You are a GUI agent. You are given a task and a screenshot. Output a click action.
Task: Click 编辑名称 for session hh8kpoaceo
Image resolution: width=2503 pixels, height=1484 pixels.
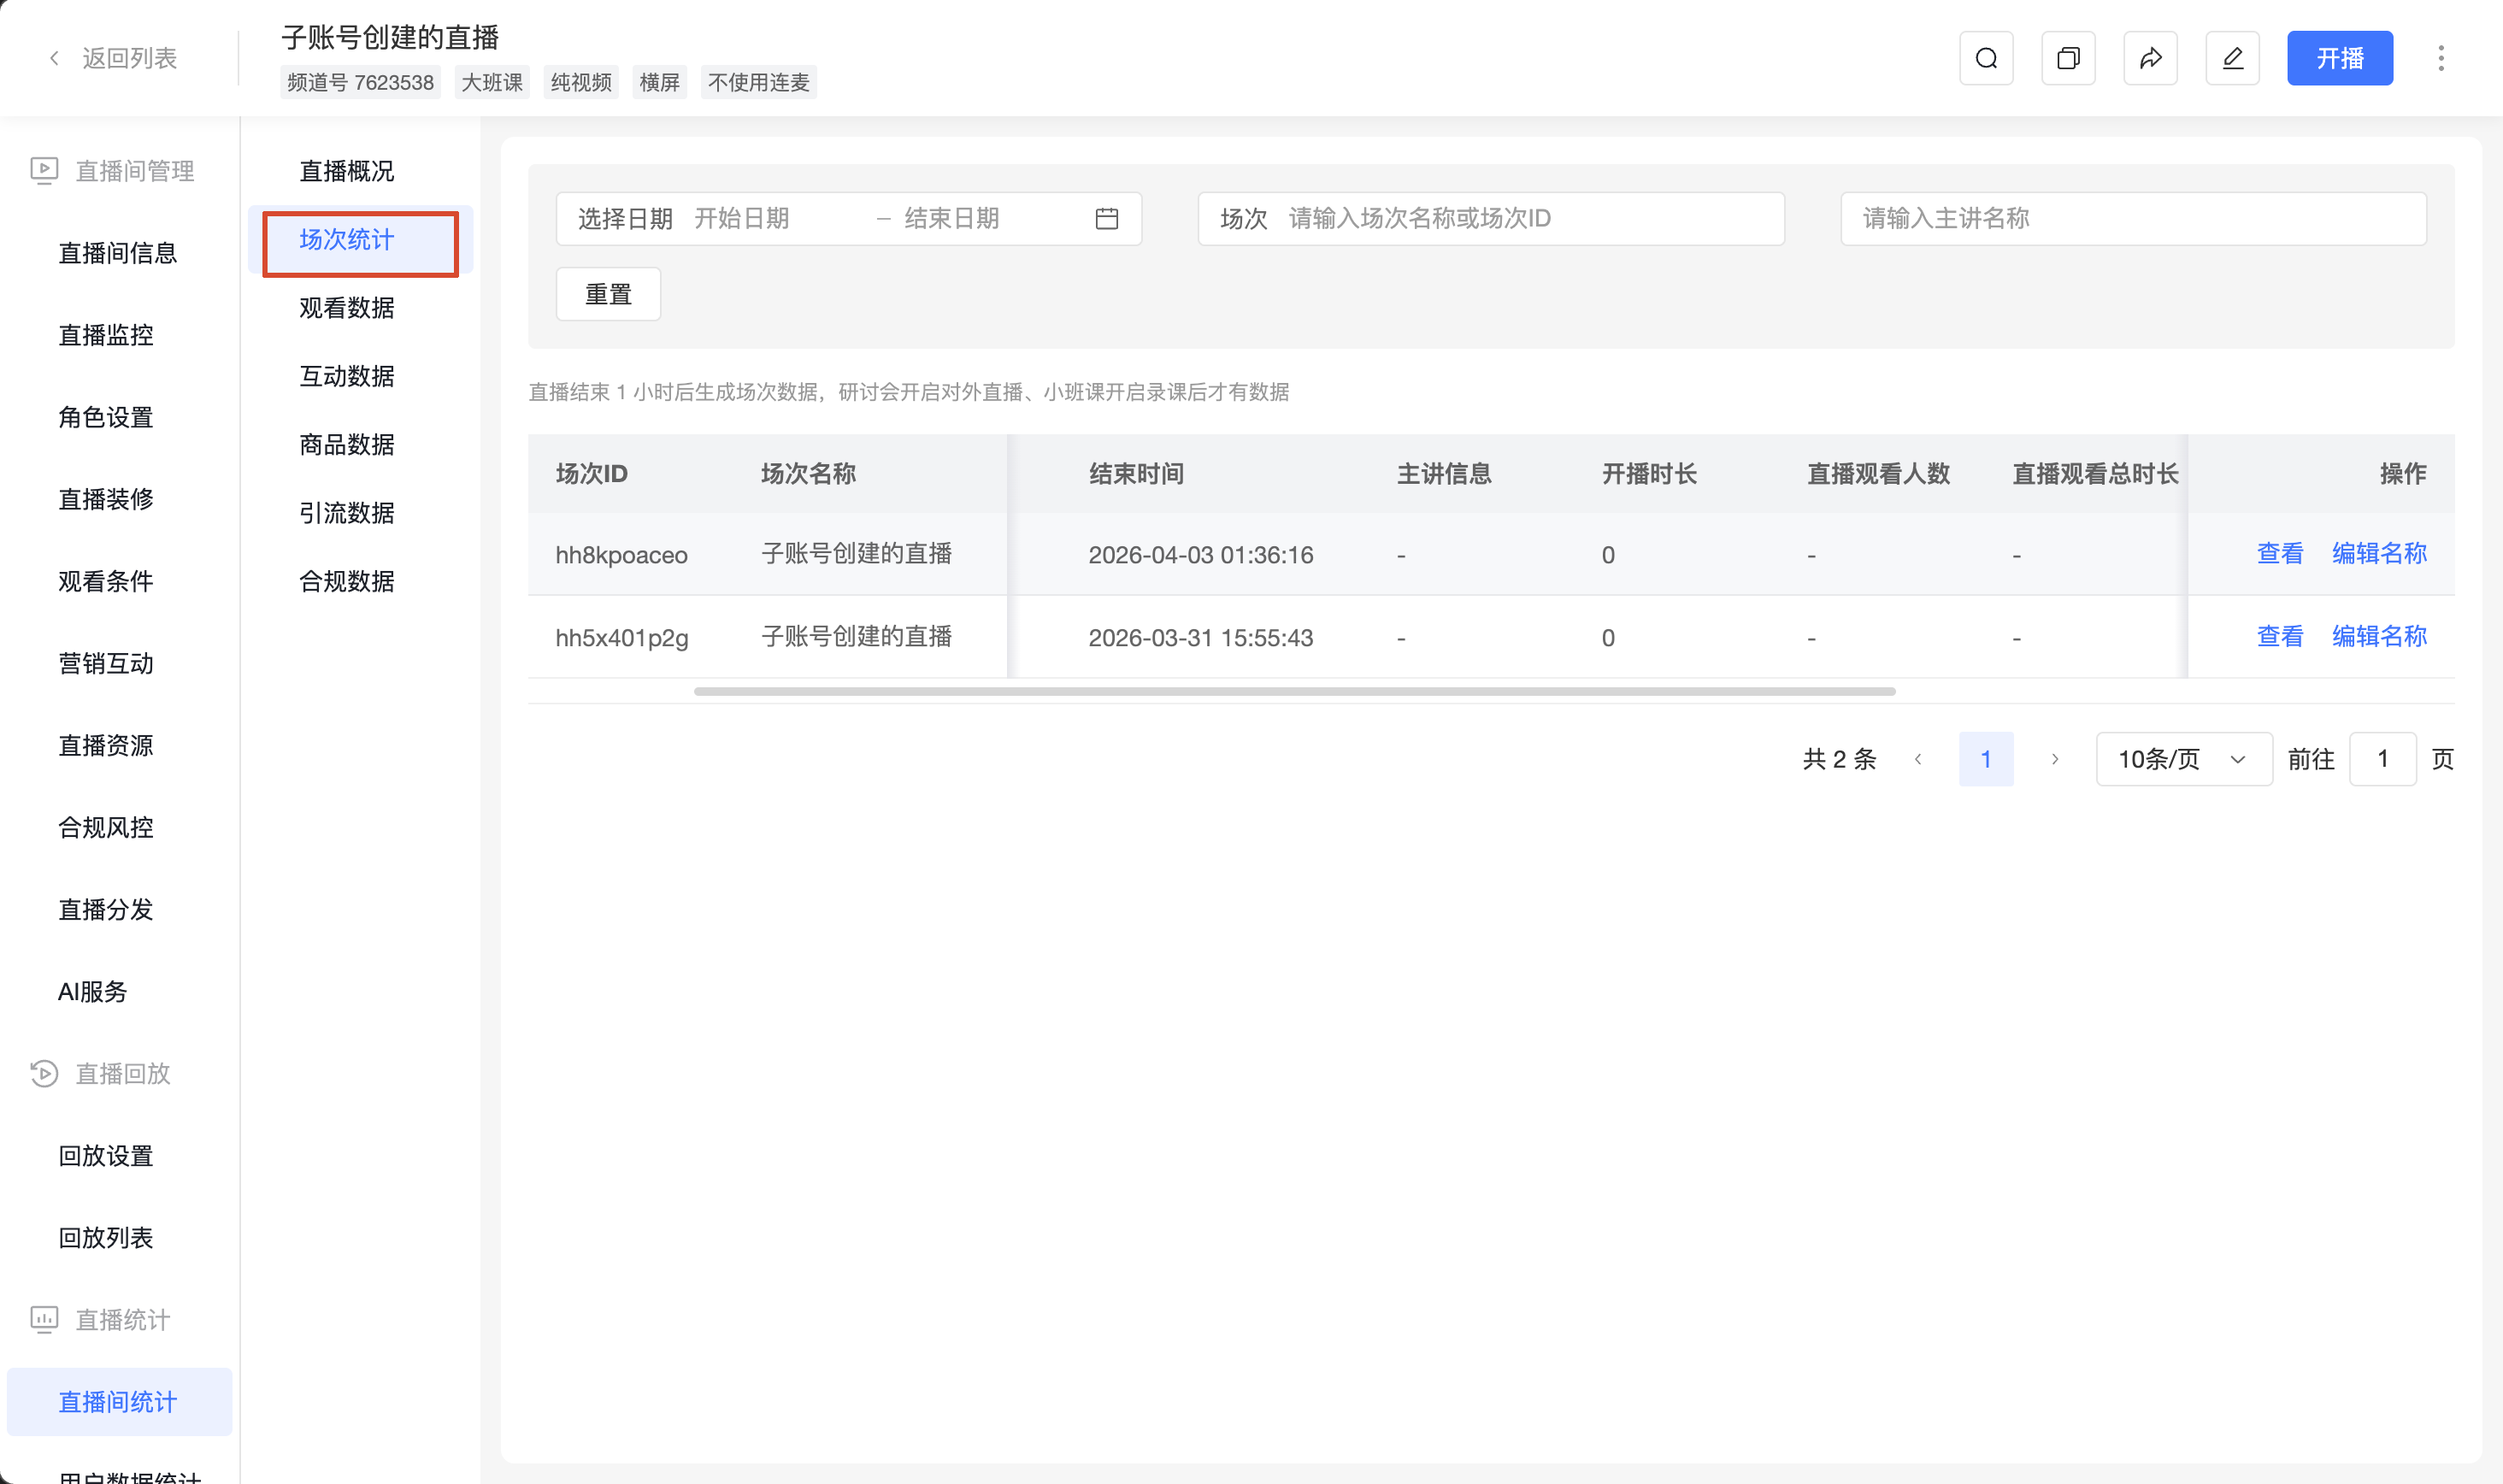pyautogui.click(x=2378, y=553)
